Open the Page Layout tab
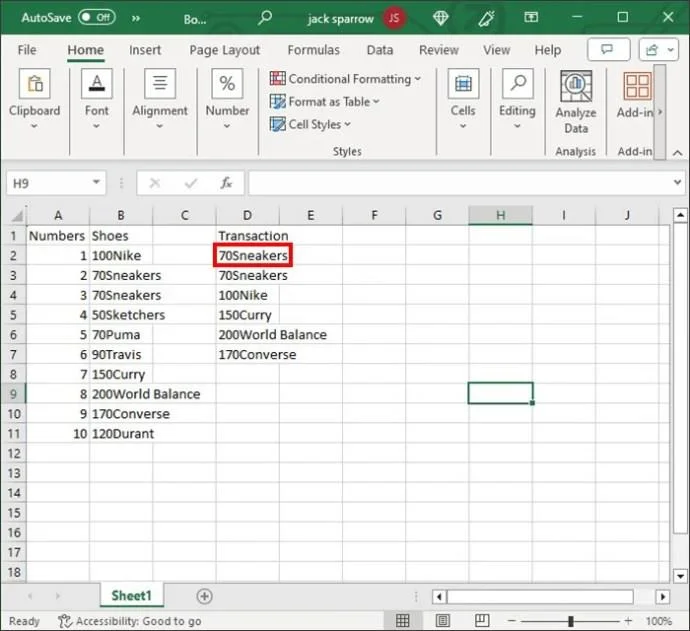This screenshot has height=631, width=690. pyautogui.click(x=225, y=50)
